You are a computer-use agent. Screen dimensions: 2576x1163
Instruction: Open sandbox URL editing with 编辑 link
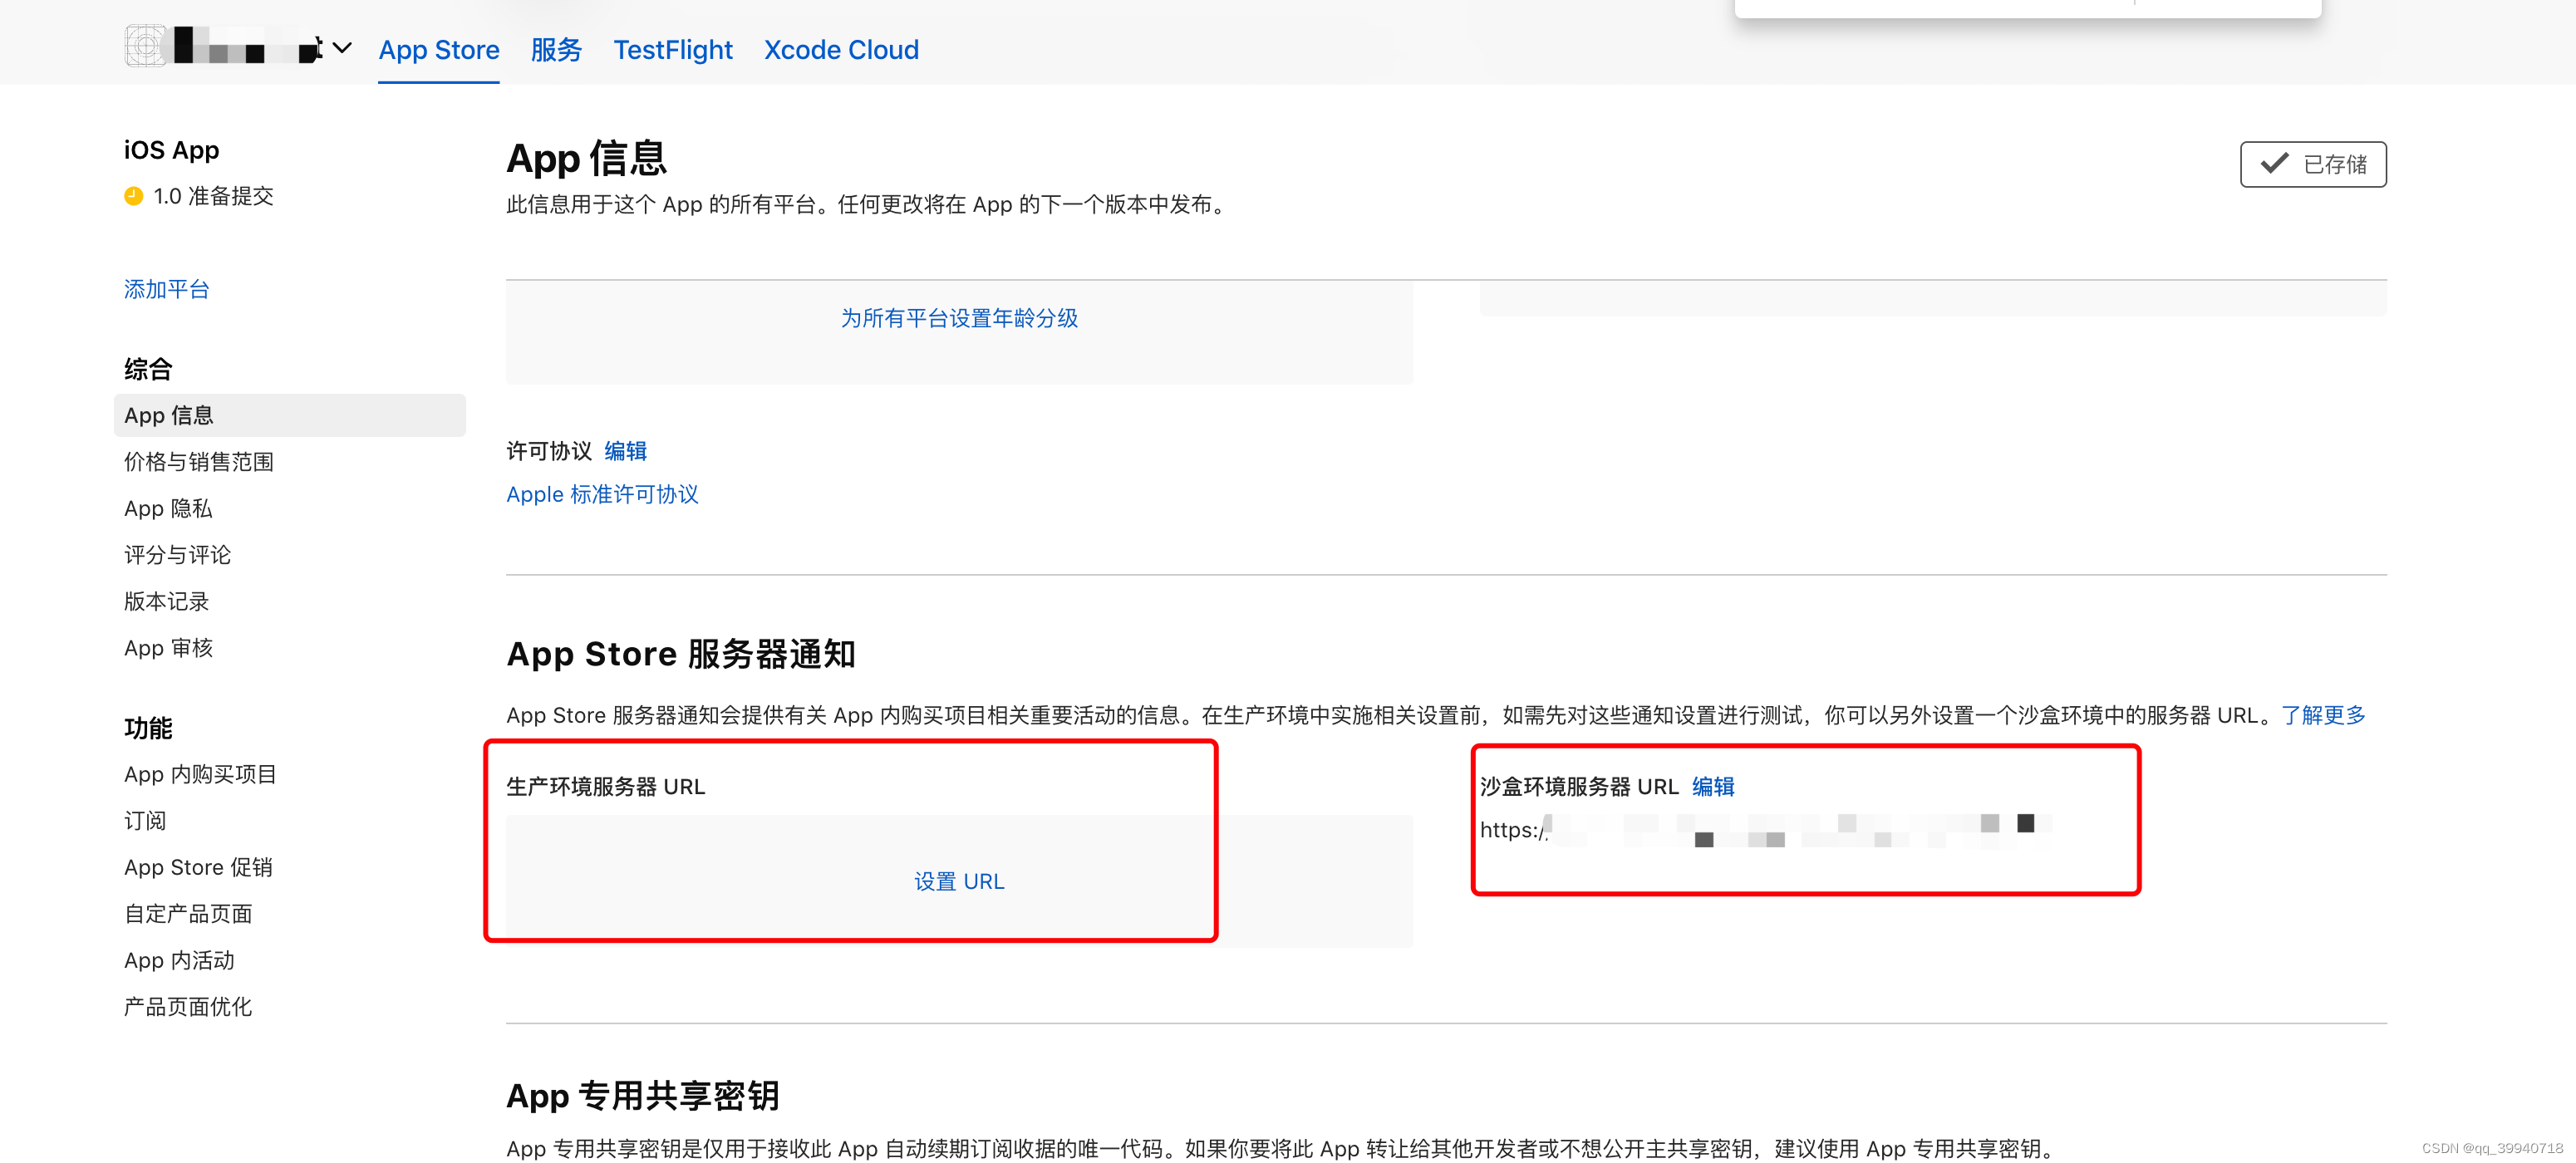point(1713,787)
